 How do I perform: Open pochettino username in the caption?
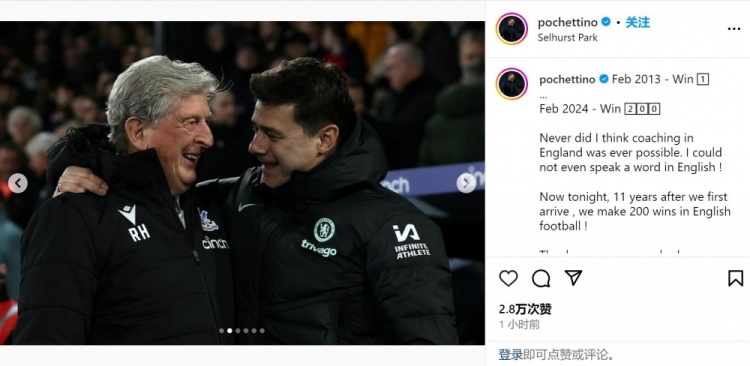(569, 79)
